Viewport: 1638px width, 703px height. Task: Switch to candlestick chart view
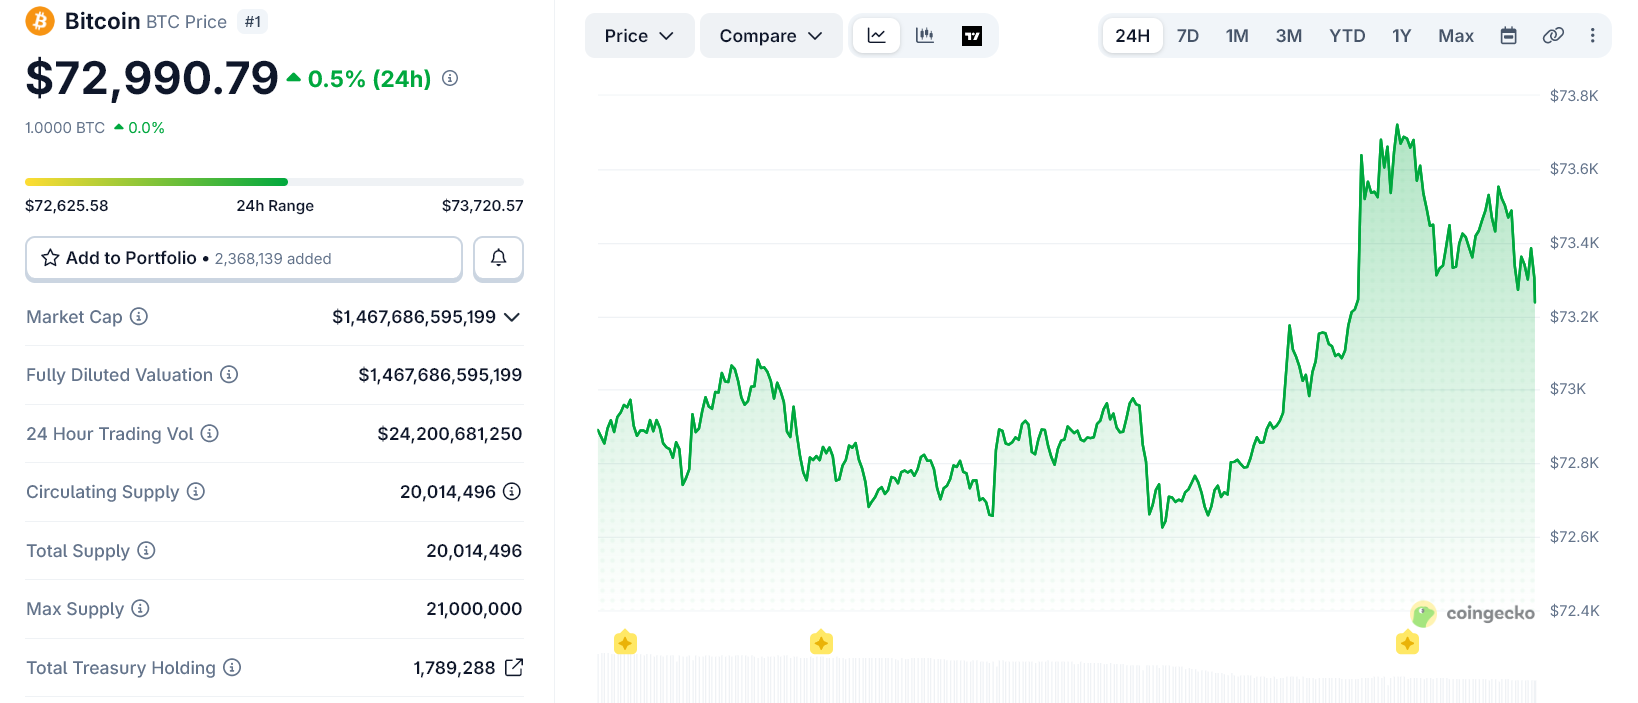pyautogui.click(x=925, y=36)
